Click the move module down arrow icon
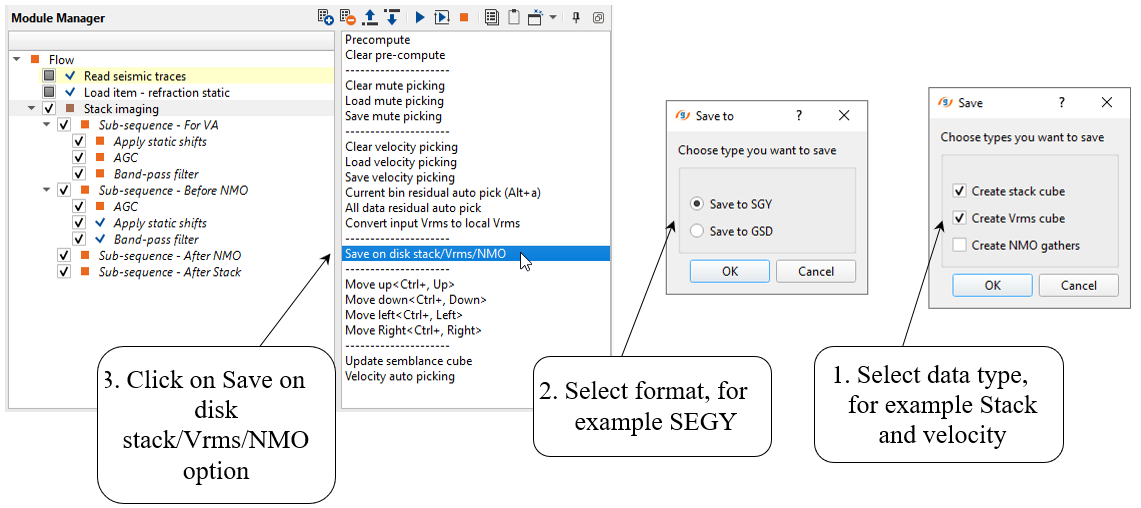 391,17
